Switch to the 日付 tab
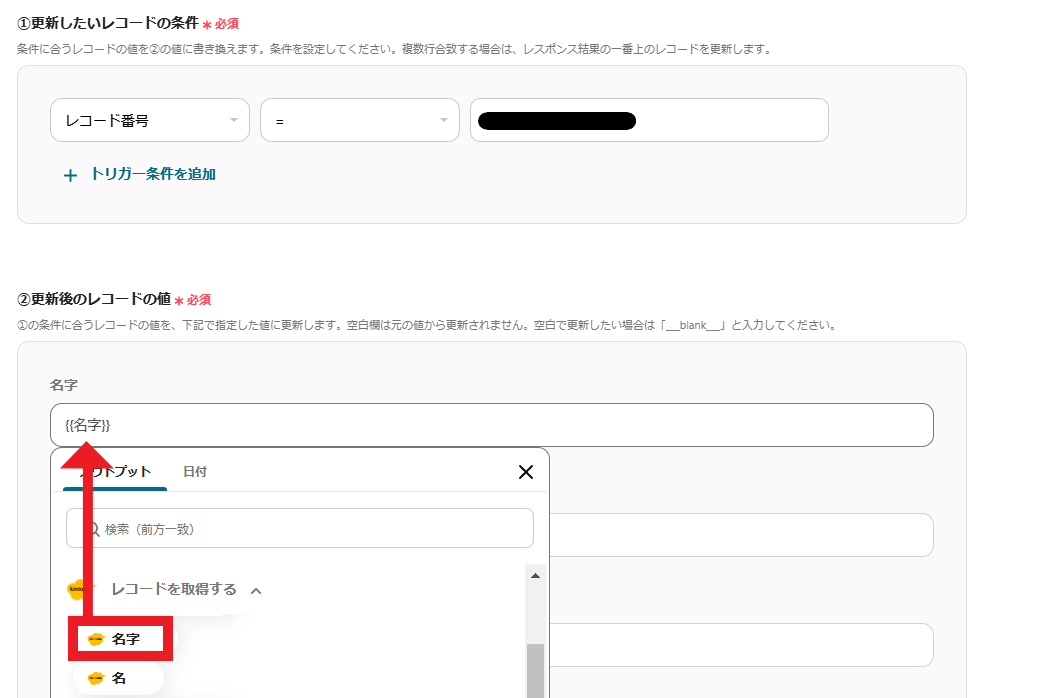 [194, 472]
